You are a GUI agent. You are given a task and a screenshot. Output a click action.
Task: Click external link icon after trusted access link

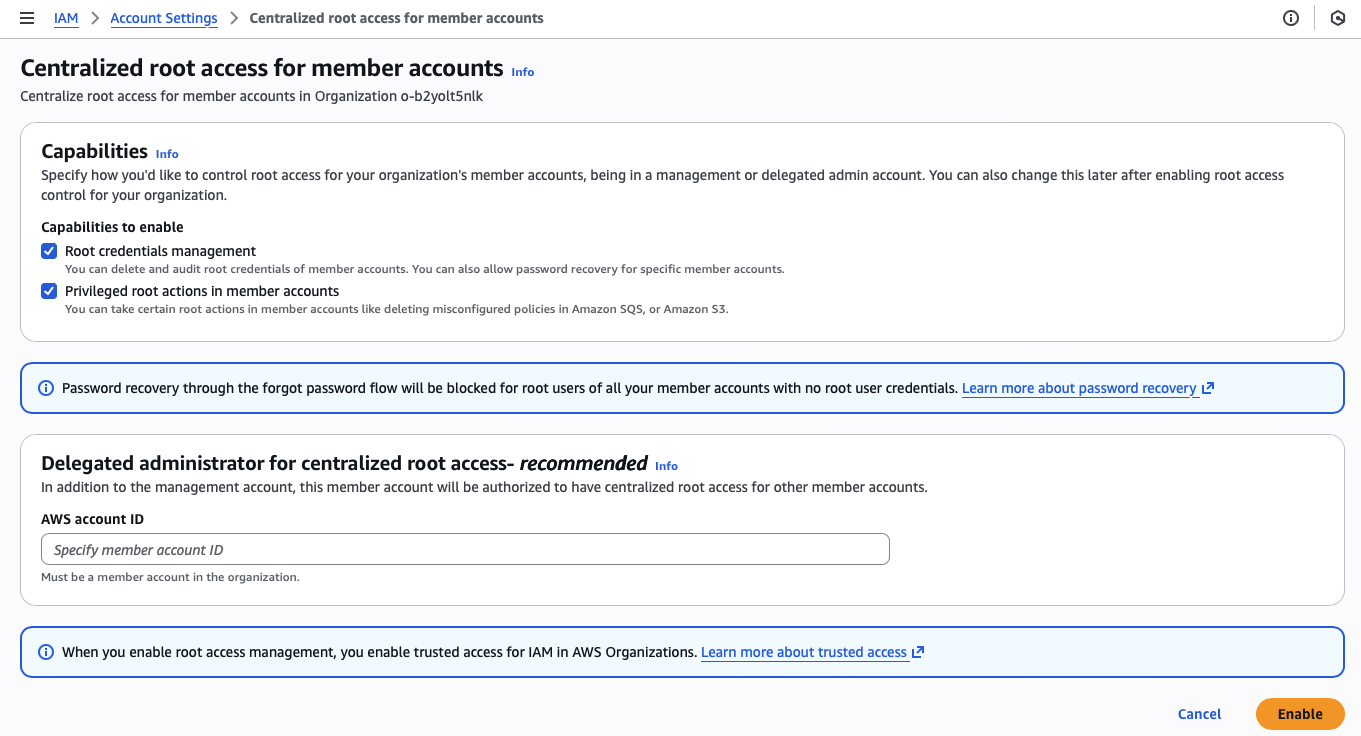[x=918, y=652]
